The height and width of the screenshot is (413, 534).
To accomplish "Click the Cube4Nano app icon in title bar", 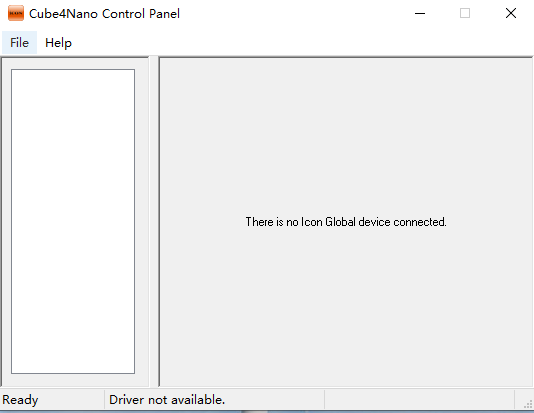I will [16, 13].
